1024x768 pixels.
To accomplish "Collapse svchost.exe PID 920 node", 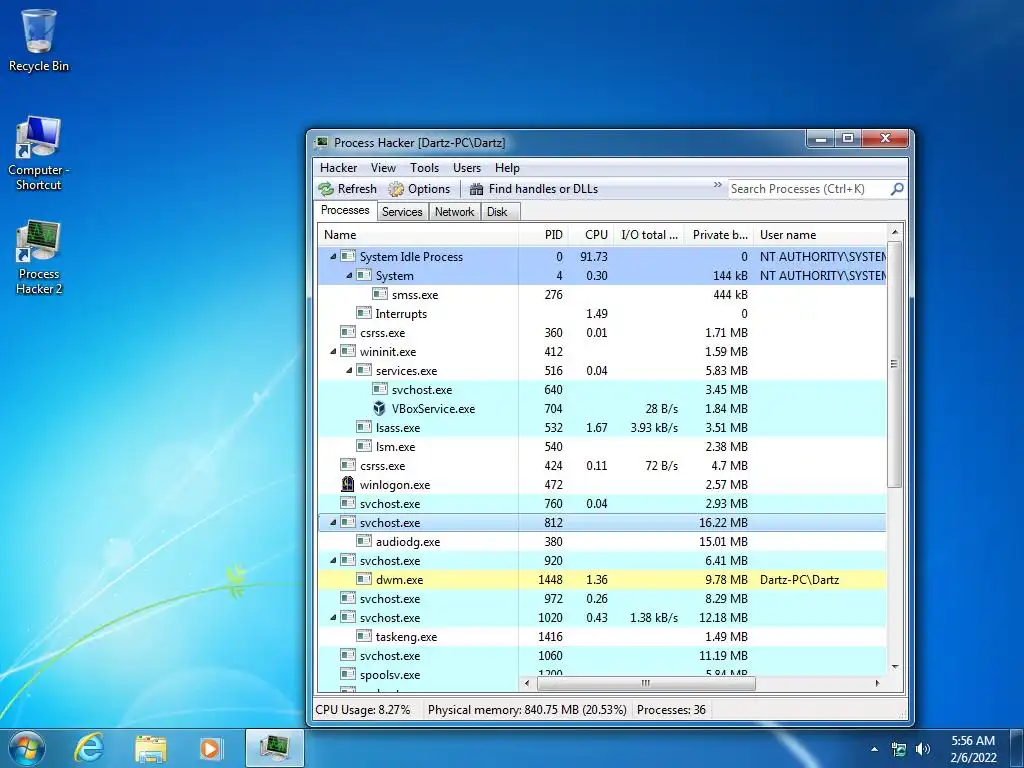I will point(333,560).
